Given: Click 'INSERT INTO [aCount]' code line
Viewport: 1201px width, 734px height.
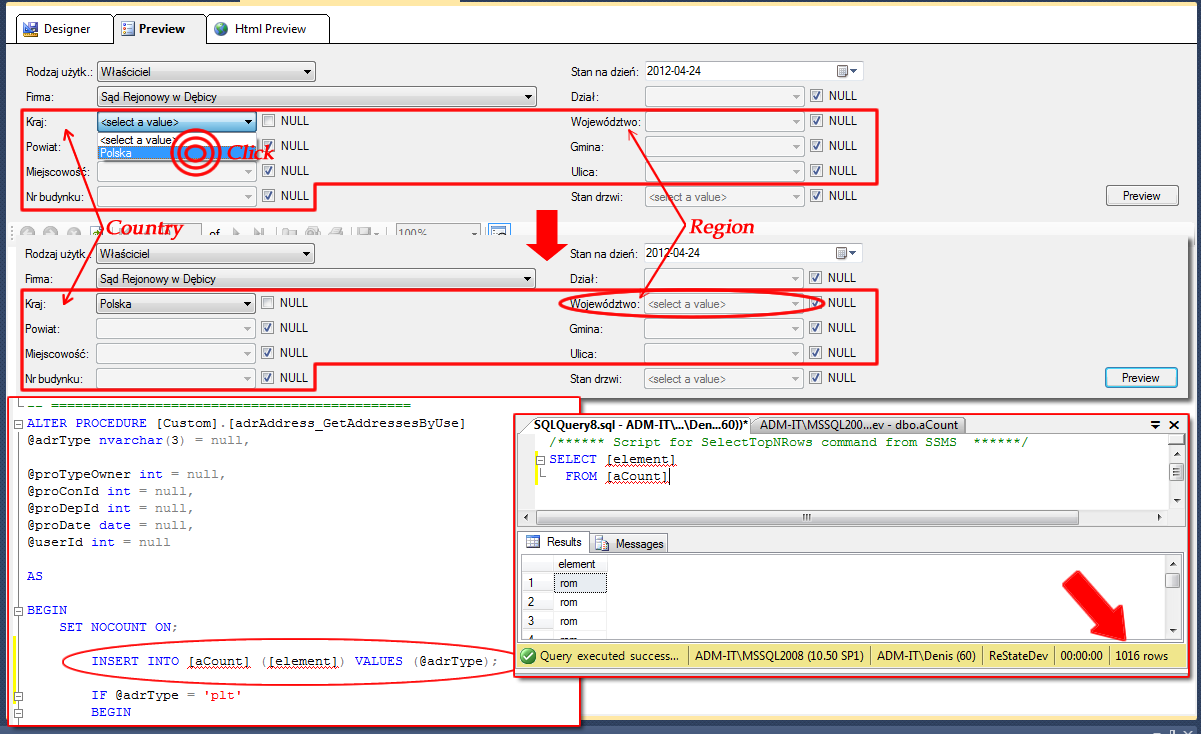Looking at the screenshot, I should 294,661.
